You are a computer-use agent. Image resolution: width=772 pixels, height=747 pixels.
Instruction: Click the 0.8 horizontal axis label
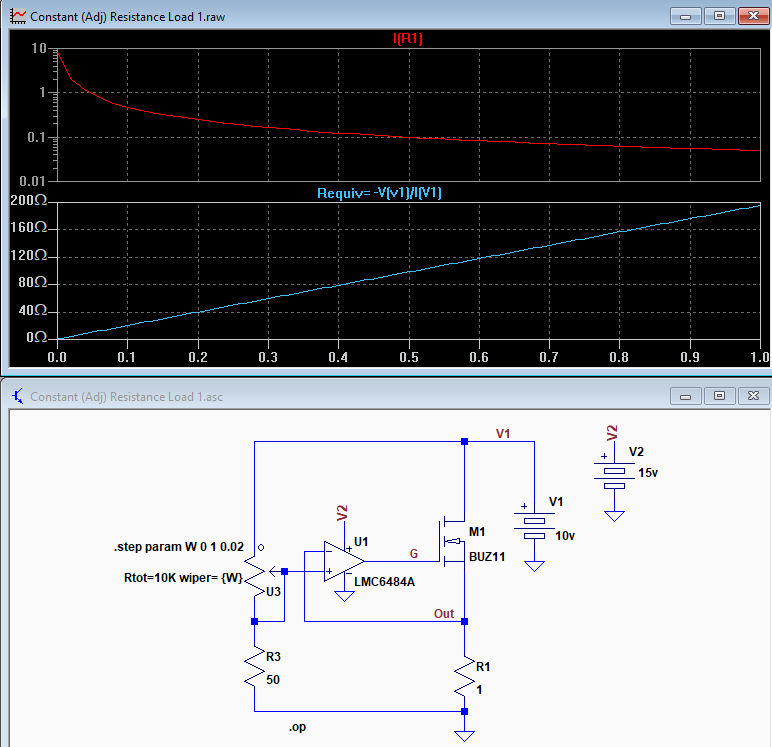[x=619, y=357]
